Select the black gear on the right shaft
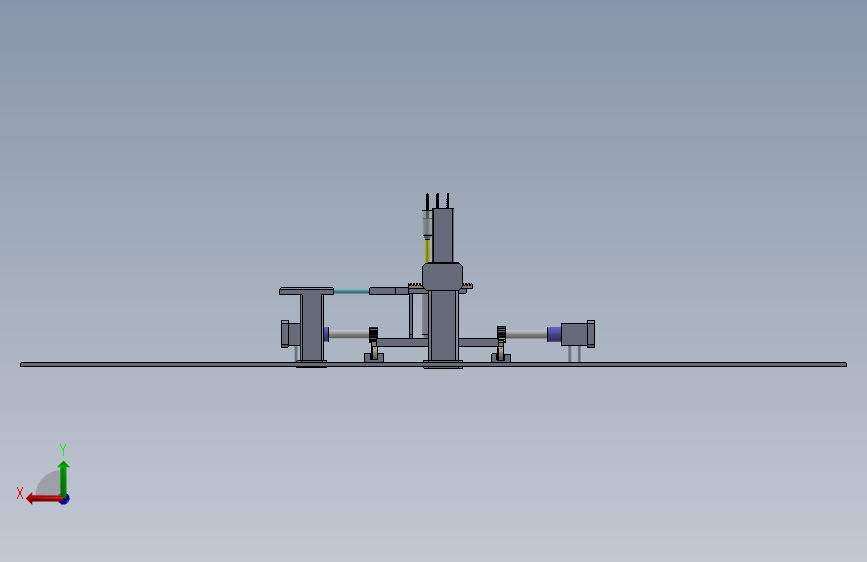This screenshot has width=867, height=562. tap(502, 333)
